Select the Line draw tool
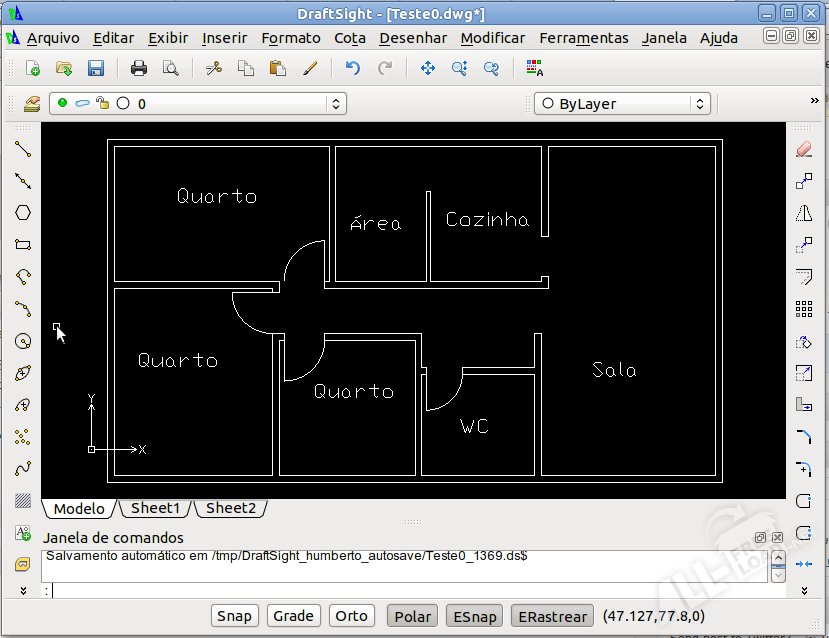829x638 pixels. pyautogui.click(x=23, y=149)
